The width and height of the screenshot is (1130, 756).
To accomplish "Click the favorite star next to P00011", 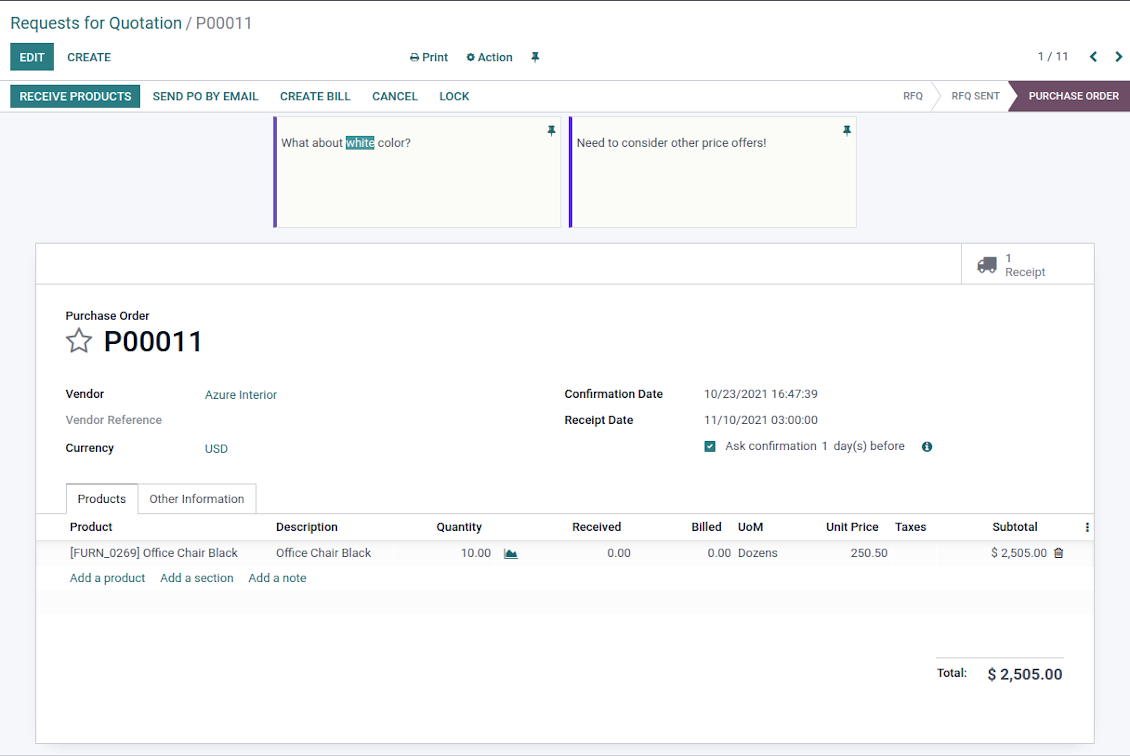I will [79, 342].
